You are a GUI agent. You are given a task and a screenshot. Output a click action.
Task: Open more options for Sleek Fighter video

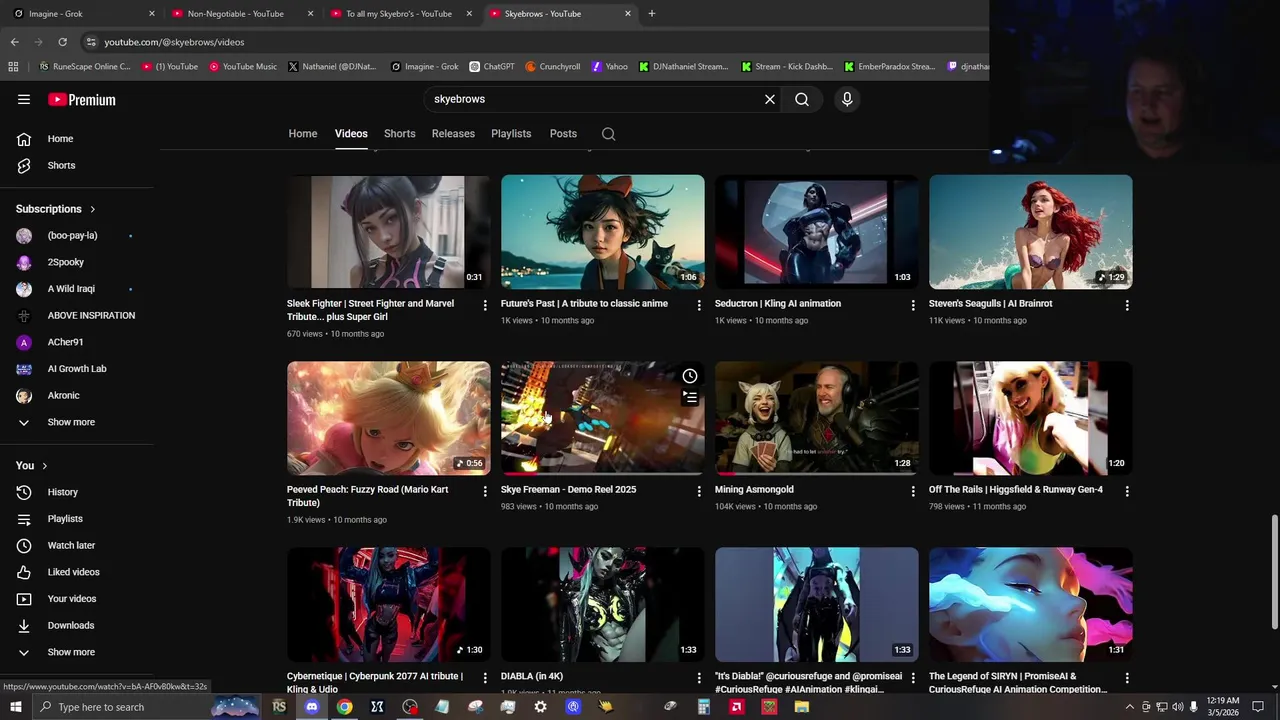coord(485,305)
